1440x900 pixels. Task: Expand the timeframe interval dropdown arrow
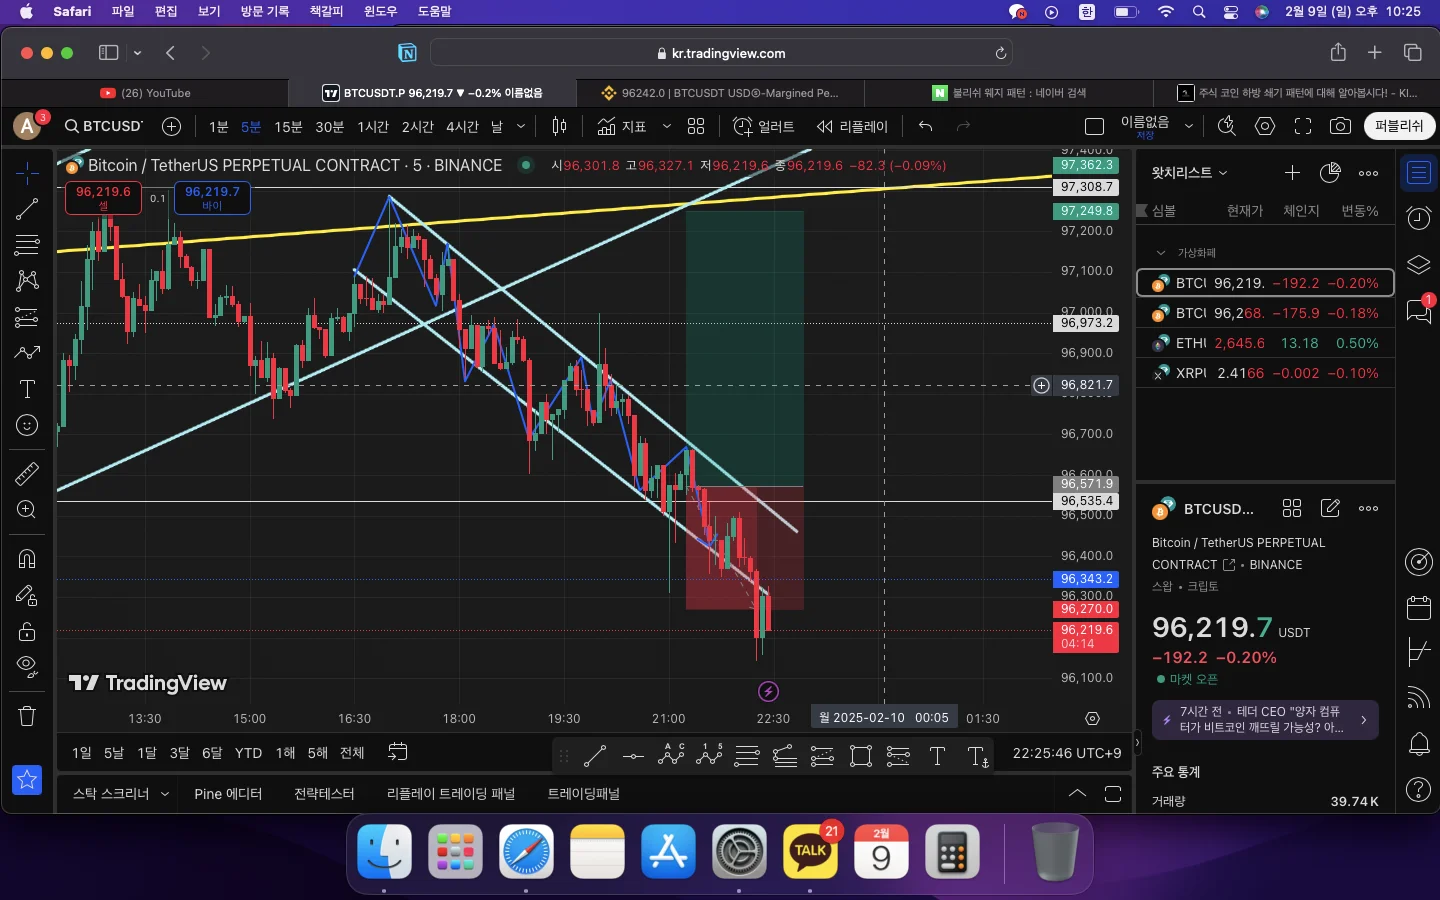click(521, 126)
